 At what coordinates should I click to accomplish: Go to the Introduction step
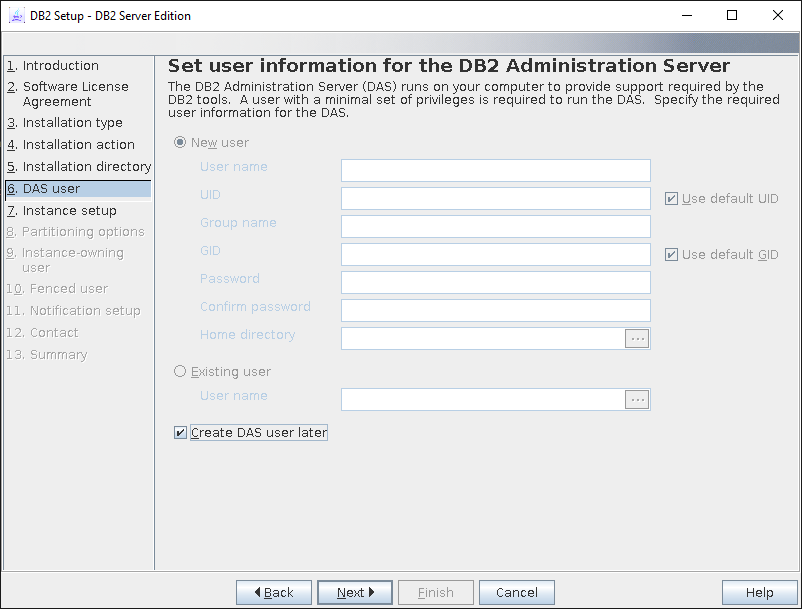pyautogui.click(x=60, y=66)
